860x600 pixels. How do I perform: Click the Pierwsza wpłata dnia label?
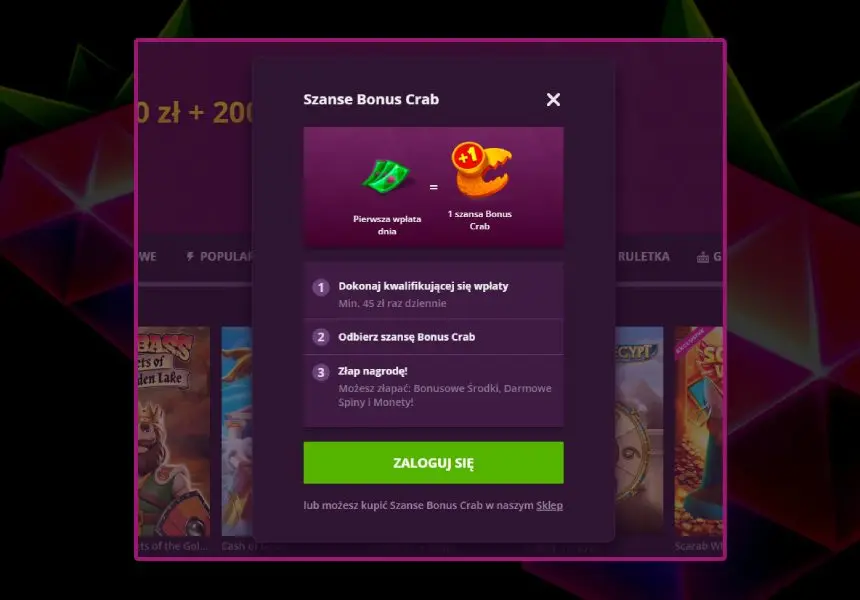[x=387, y=225]
